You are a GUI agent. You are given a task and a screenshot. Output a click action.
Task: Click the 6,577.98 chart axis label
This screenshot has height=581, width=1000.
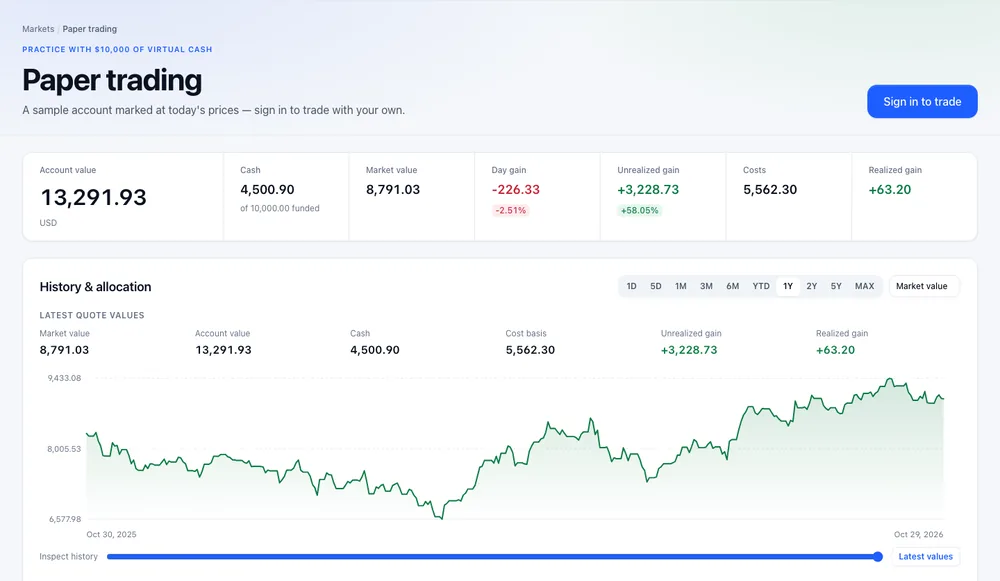click(x=65, y=519)
